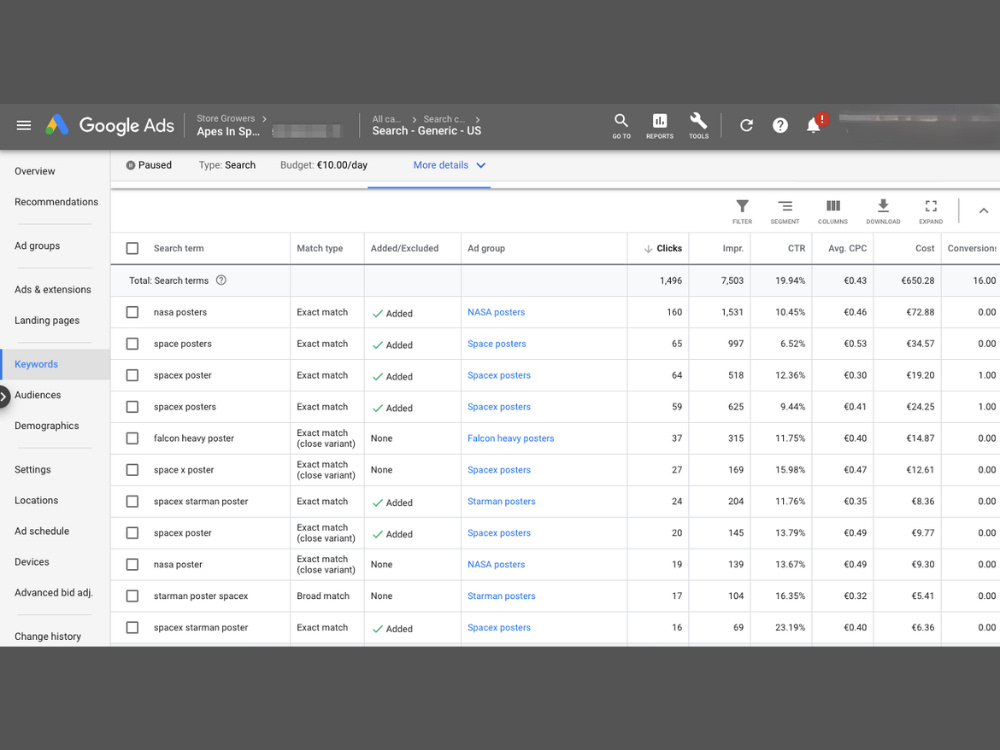Click the Total Search terms help icon
Viewport: 1000px width, 750px height.
pos(221,280)
